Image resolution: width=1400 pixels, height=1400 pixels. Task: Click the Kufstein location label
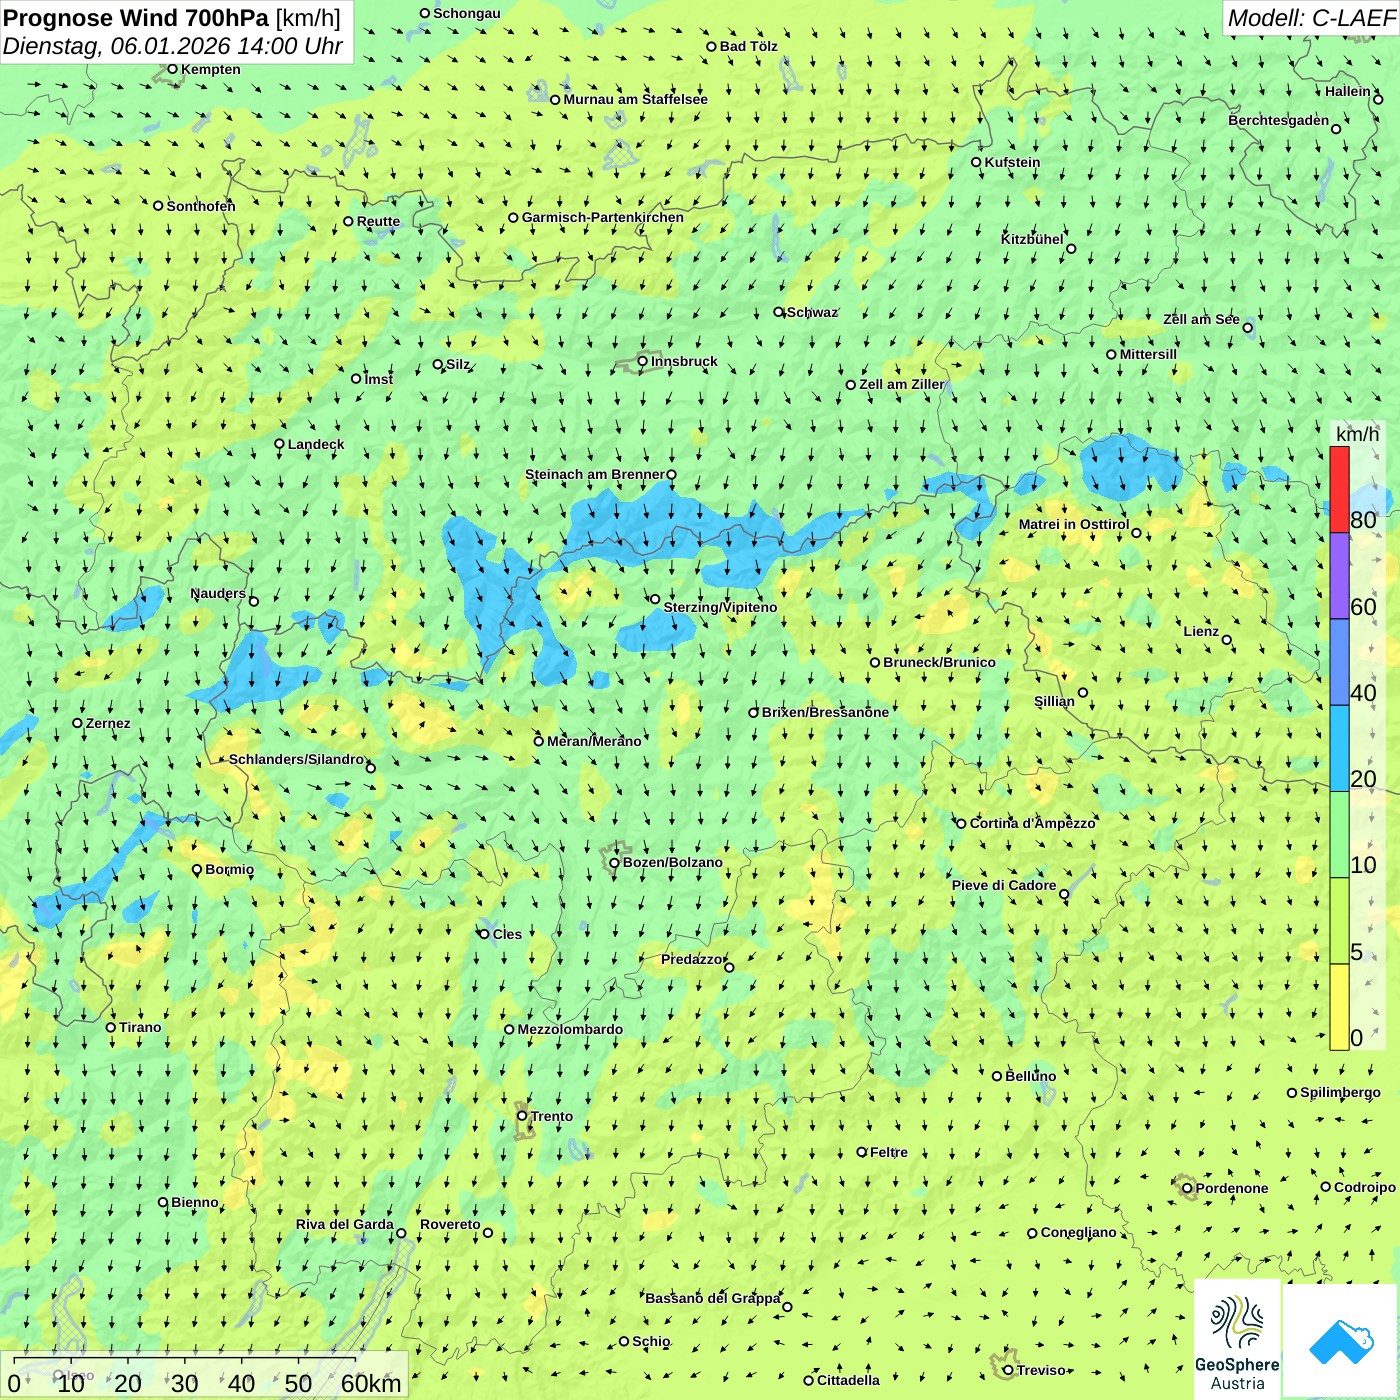1012,162
